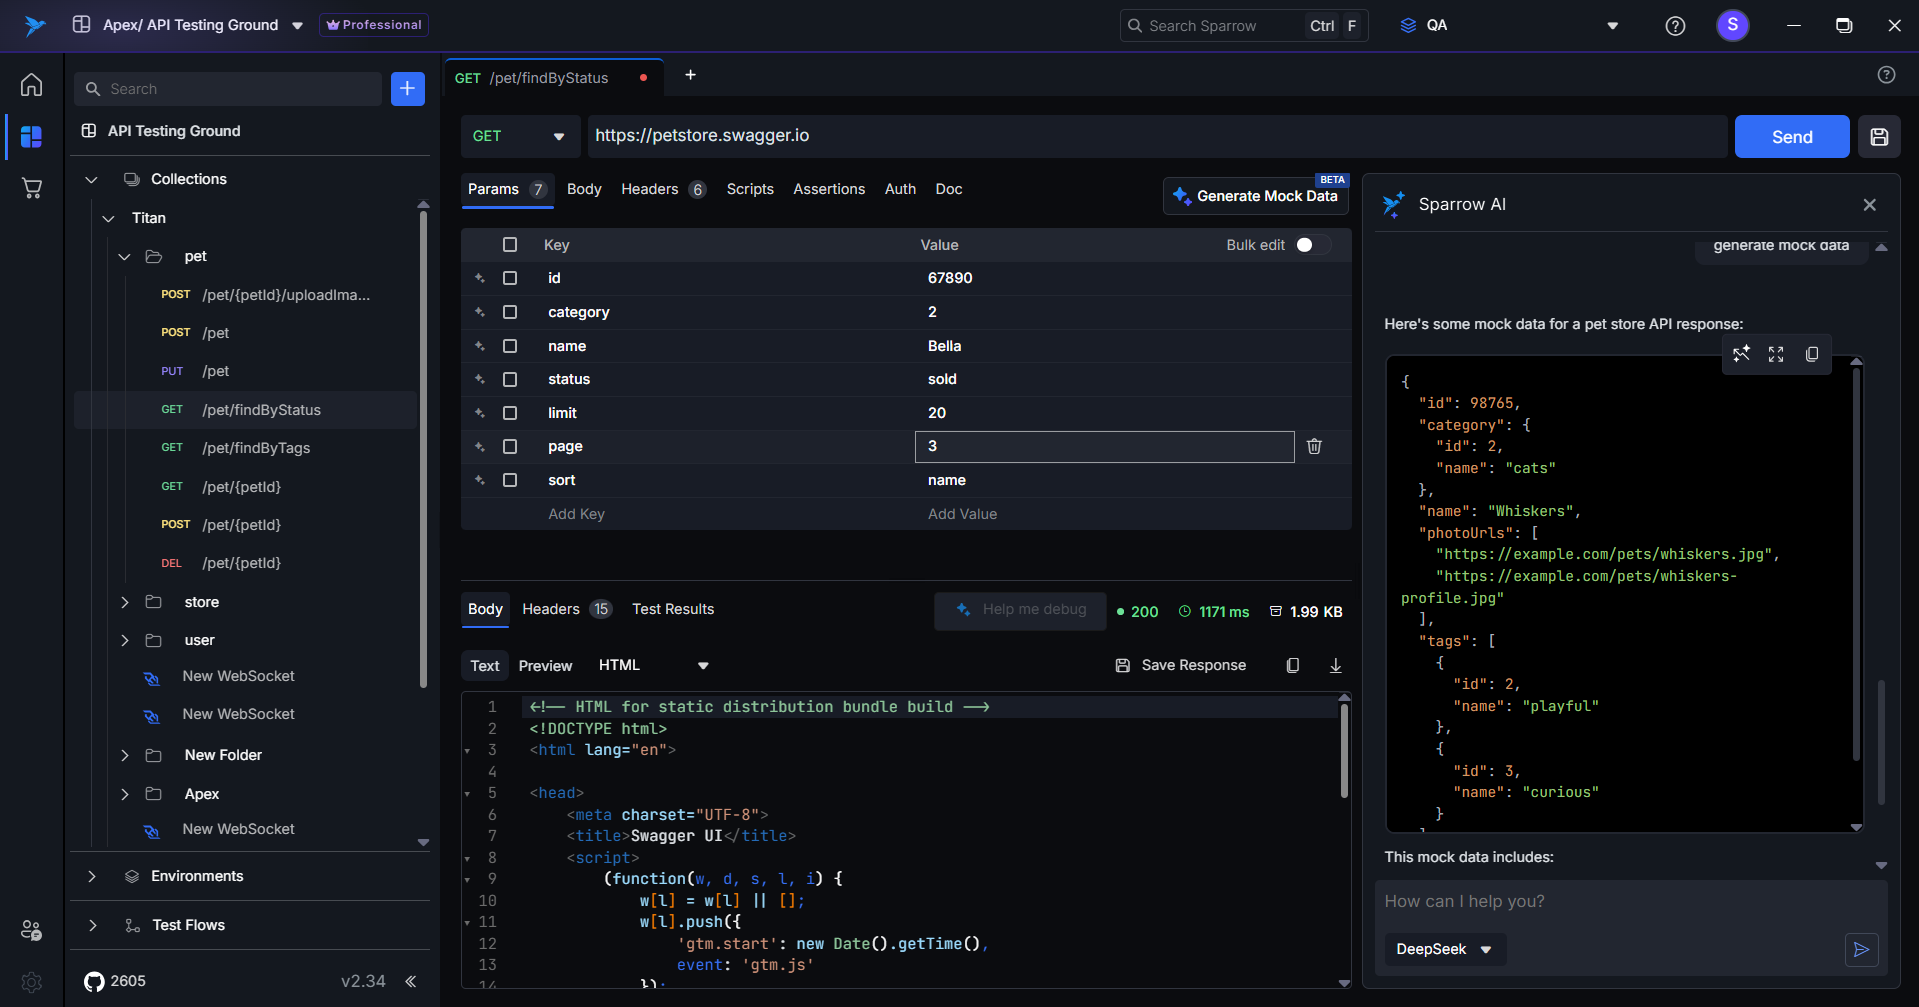Enable the checkbox next to limit parameter
The image size is (1919, 1007).
[x=510, y=413]
